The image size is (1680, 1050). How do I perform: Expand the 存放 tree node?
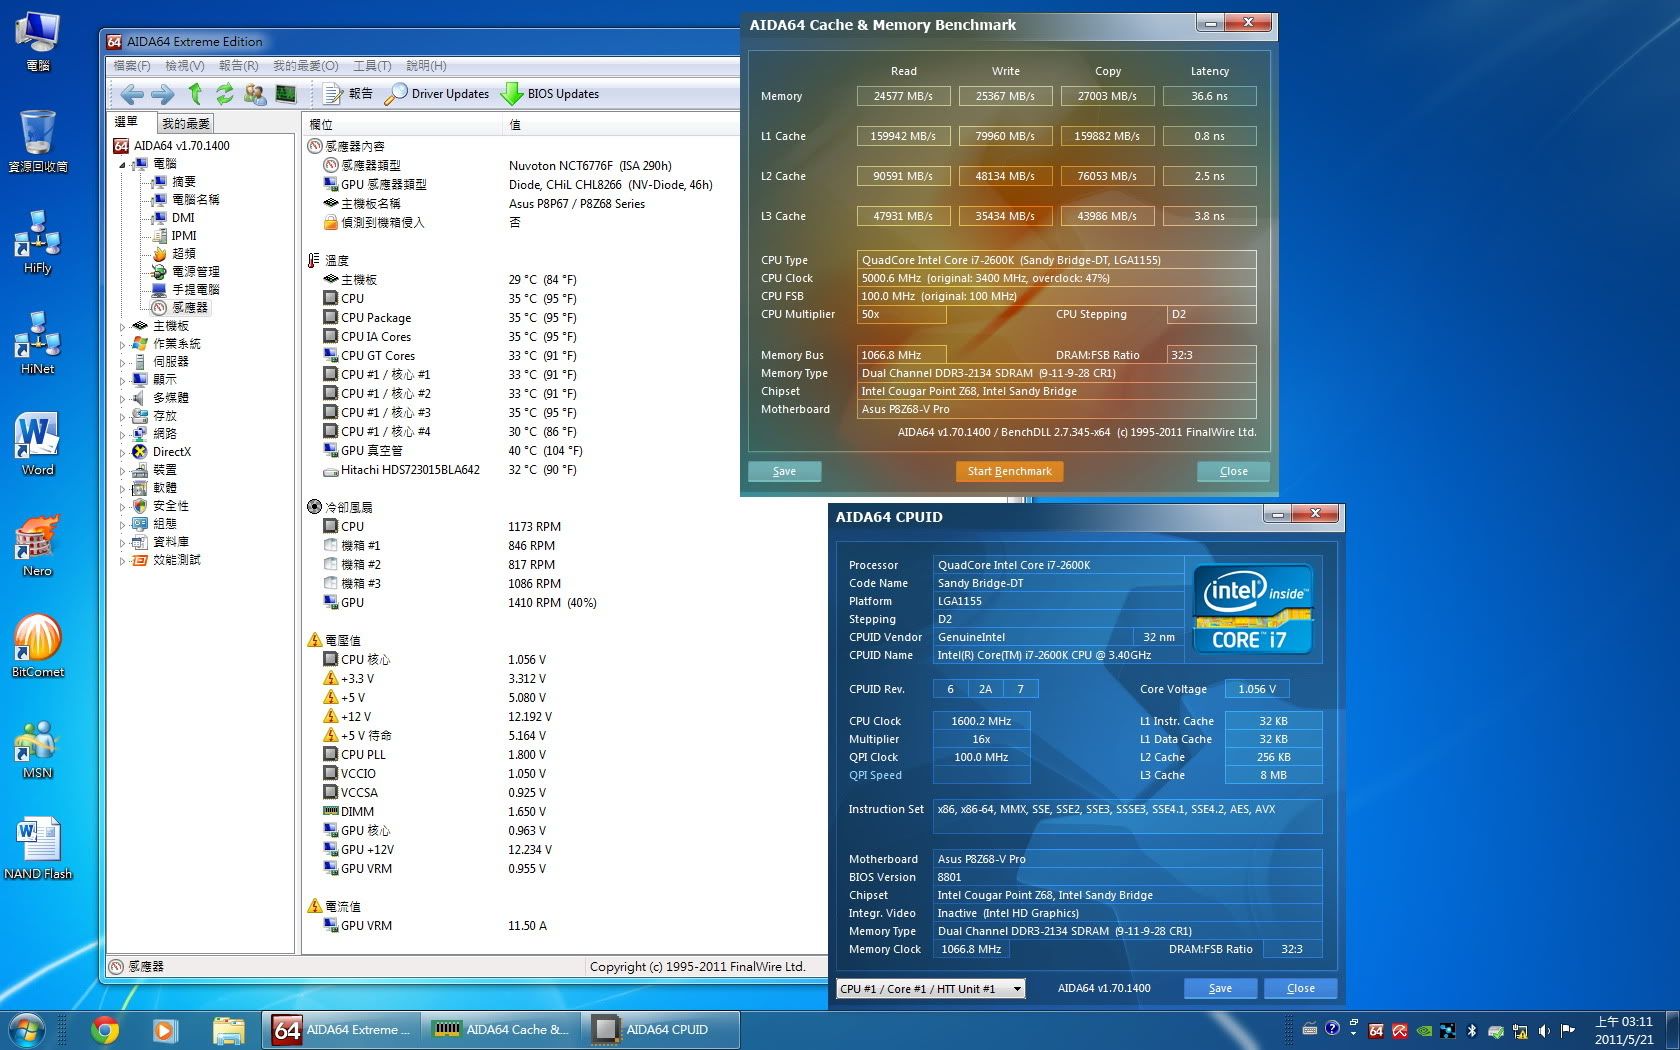pos(123,416)
